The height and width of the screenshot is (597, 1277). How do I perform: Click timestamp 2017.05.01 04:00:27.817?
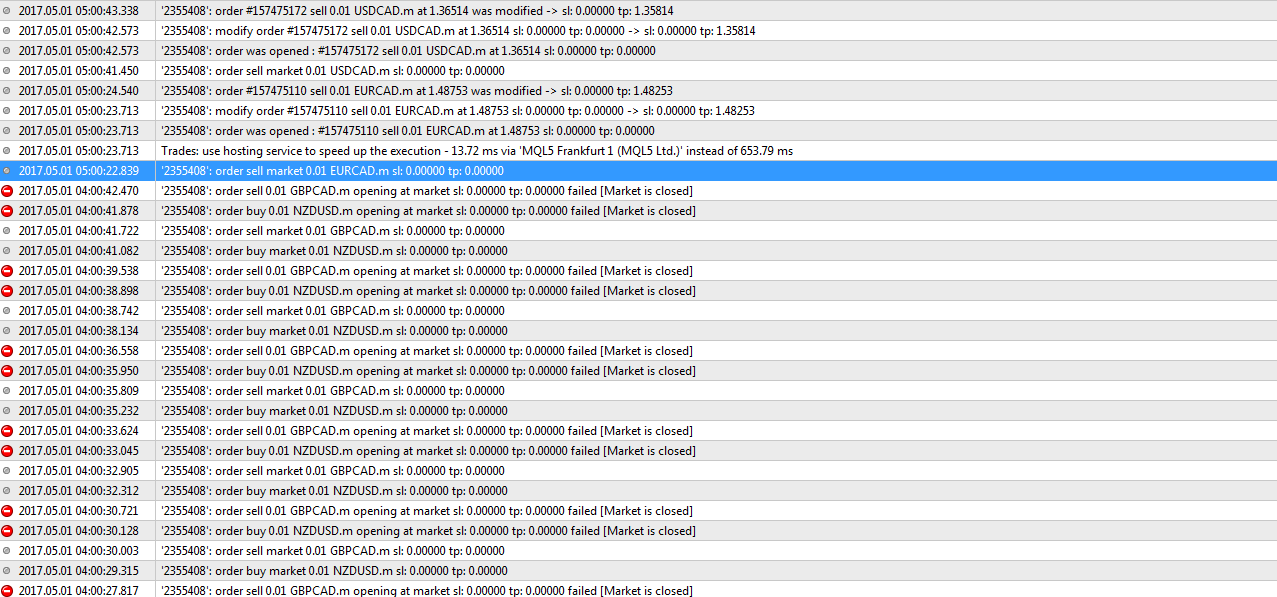(x=79, y=590)
